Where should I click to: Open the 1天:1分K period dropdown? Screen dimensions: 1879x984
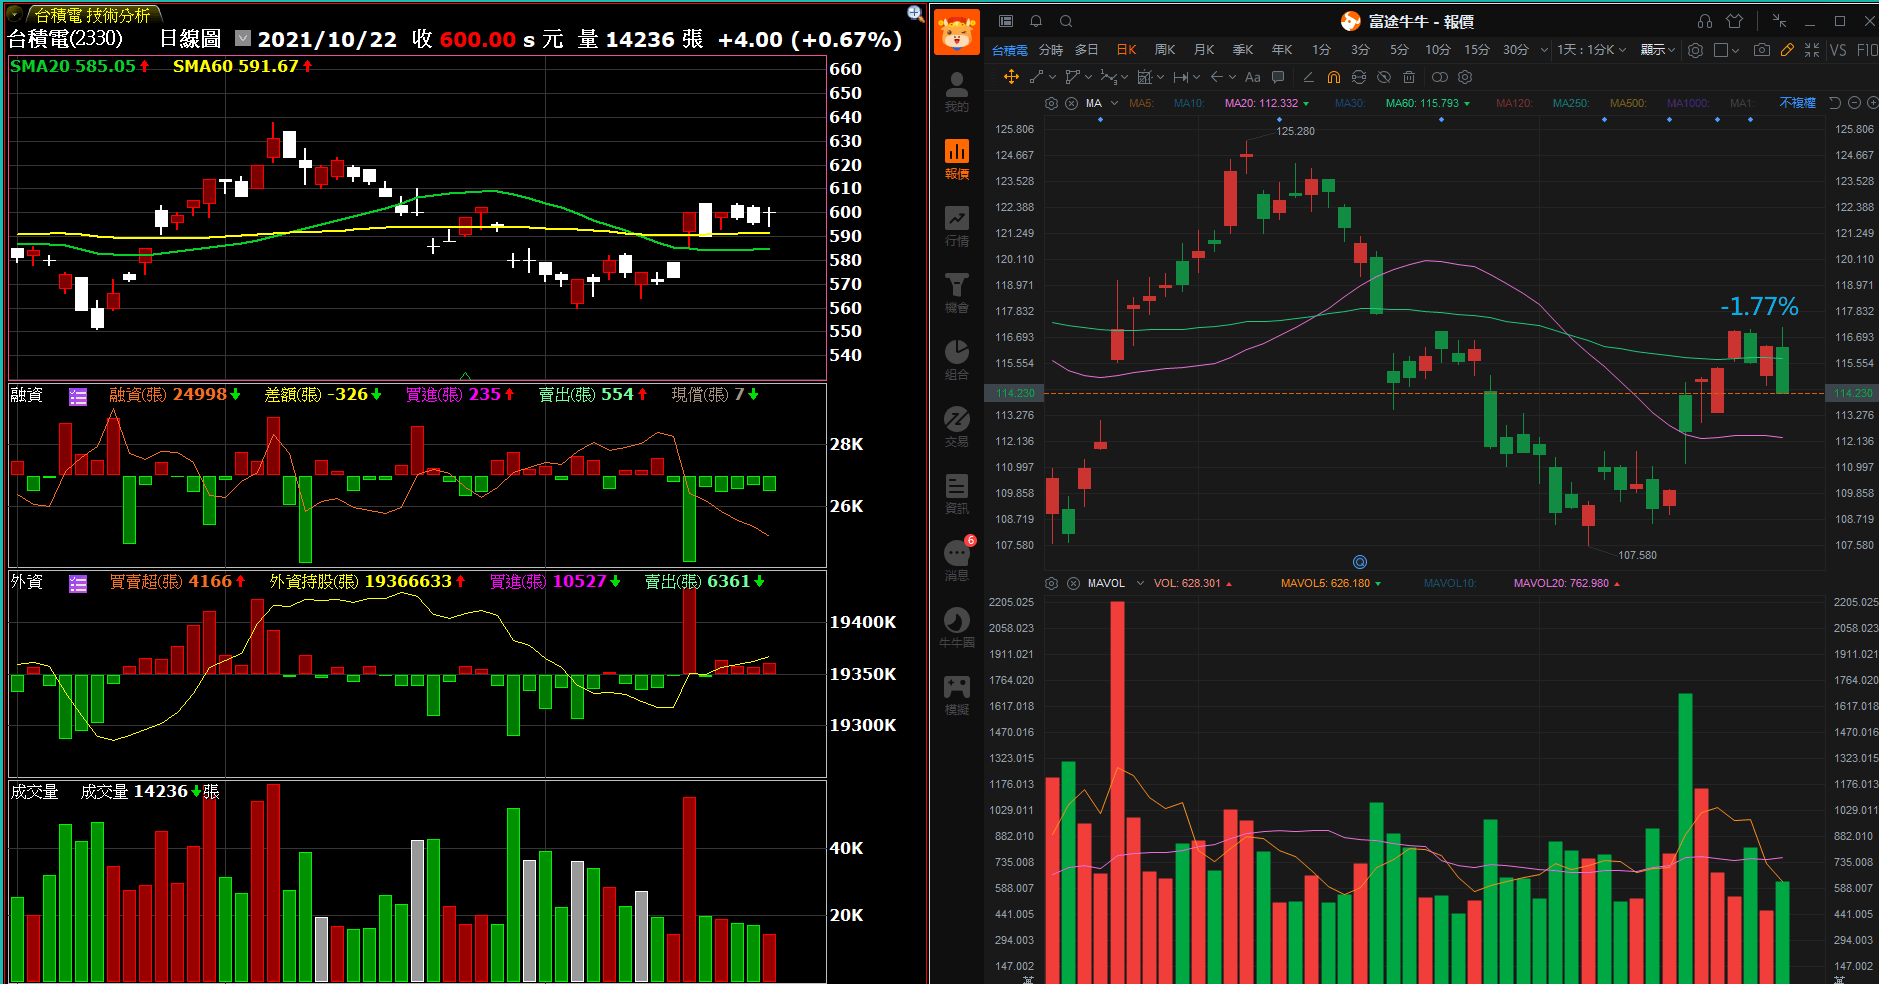(x=1591, y=49)
